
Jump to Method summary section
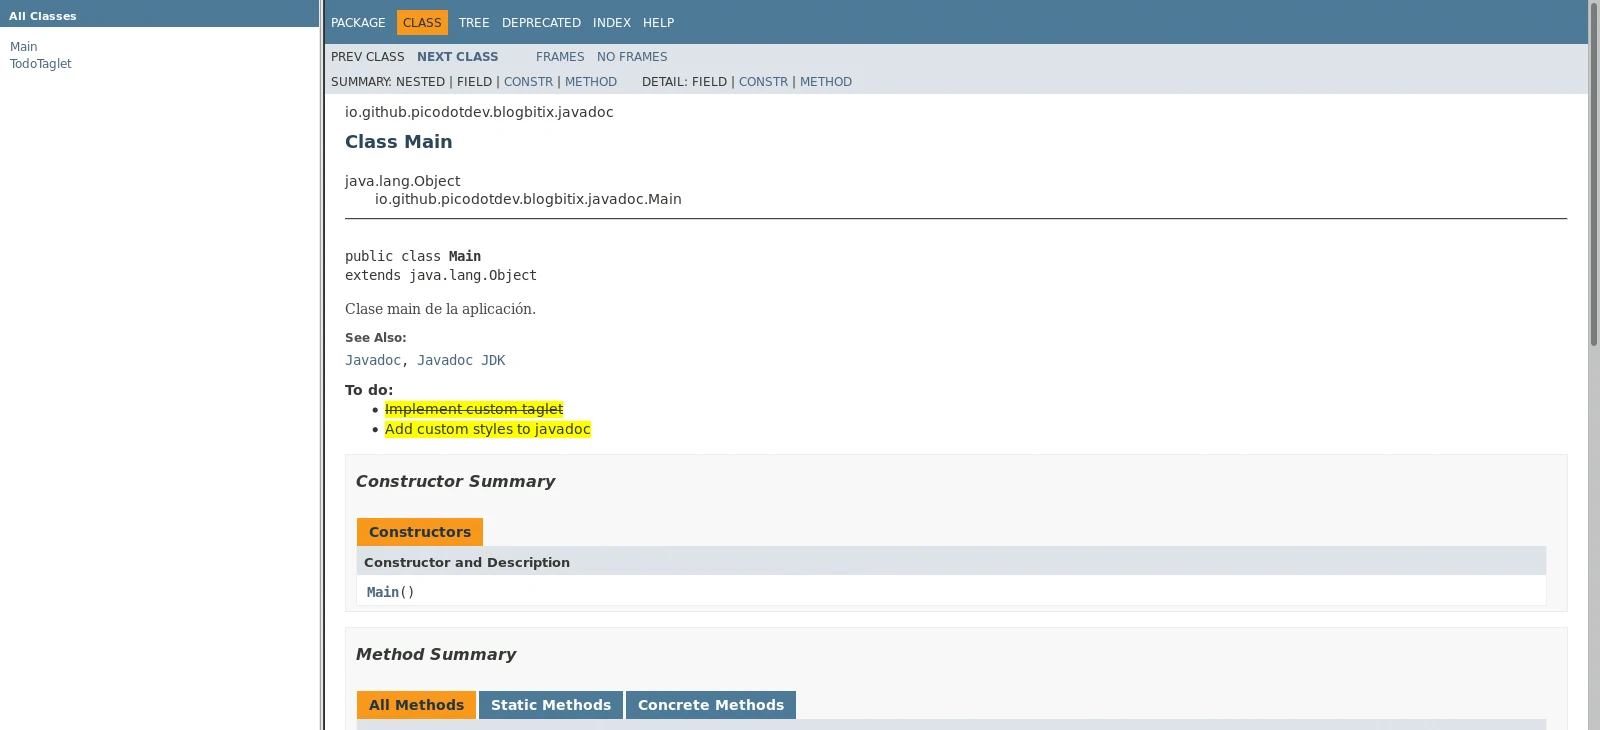click(591, 82)
